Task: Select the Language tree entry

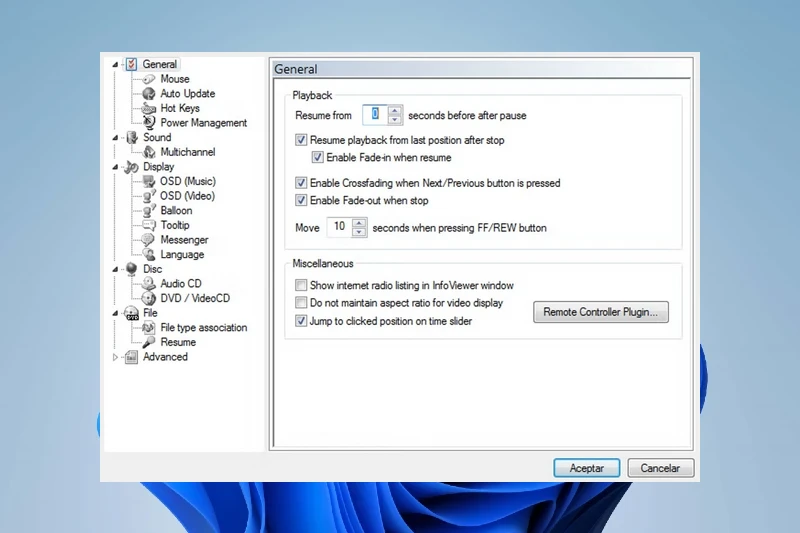Action: [x=182, y=255]
